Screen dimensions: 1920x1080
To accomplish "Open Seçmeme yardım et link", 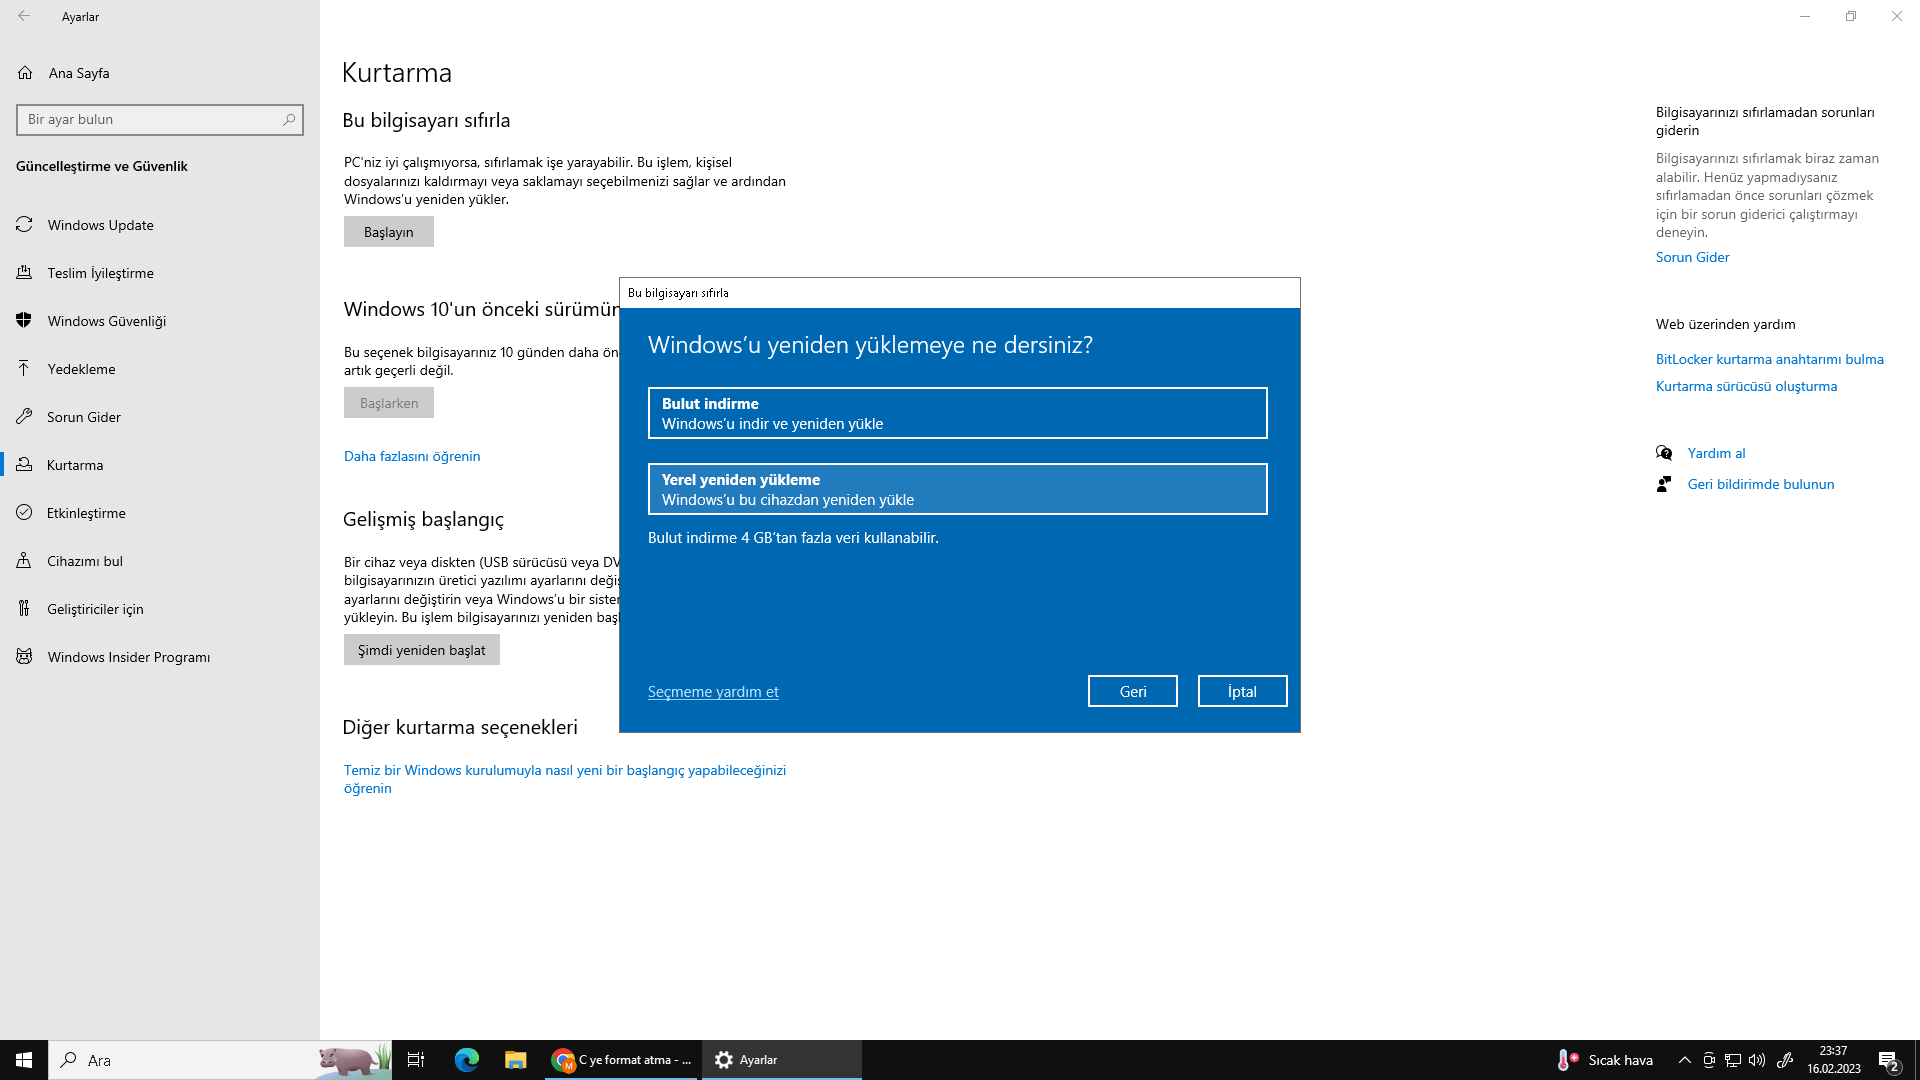I will 713,691.
